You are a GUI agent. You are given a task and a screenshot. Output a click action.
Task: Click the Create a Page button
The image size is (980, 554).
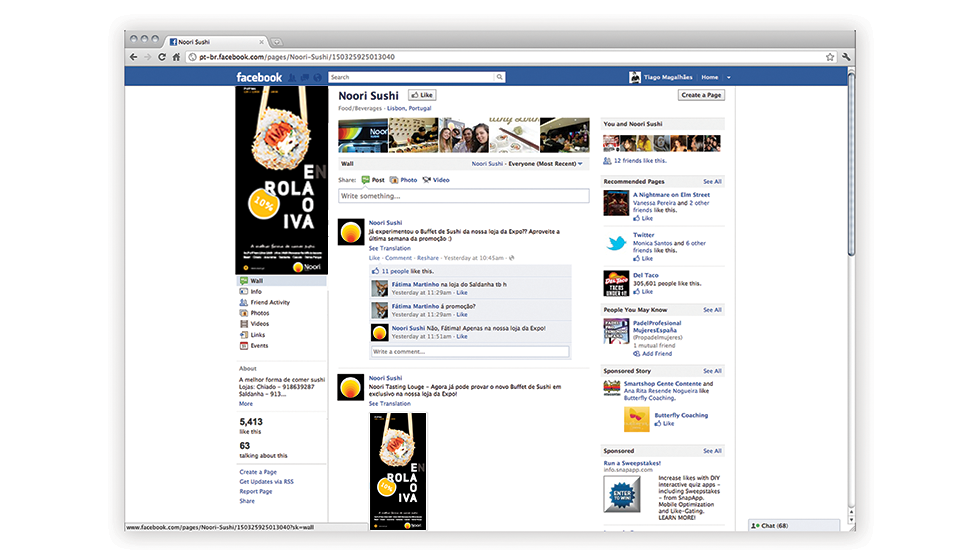click(701, 95)
